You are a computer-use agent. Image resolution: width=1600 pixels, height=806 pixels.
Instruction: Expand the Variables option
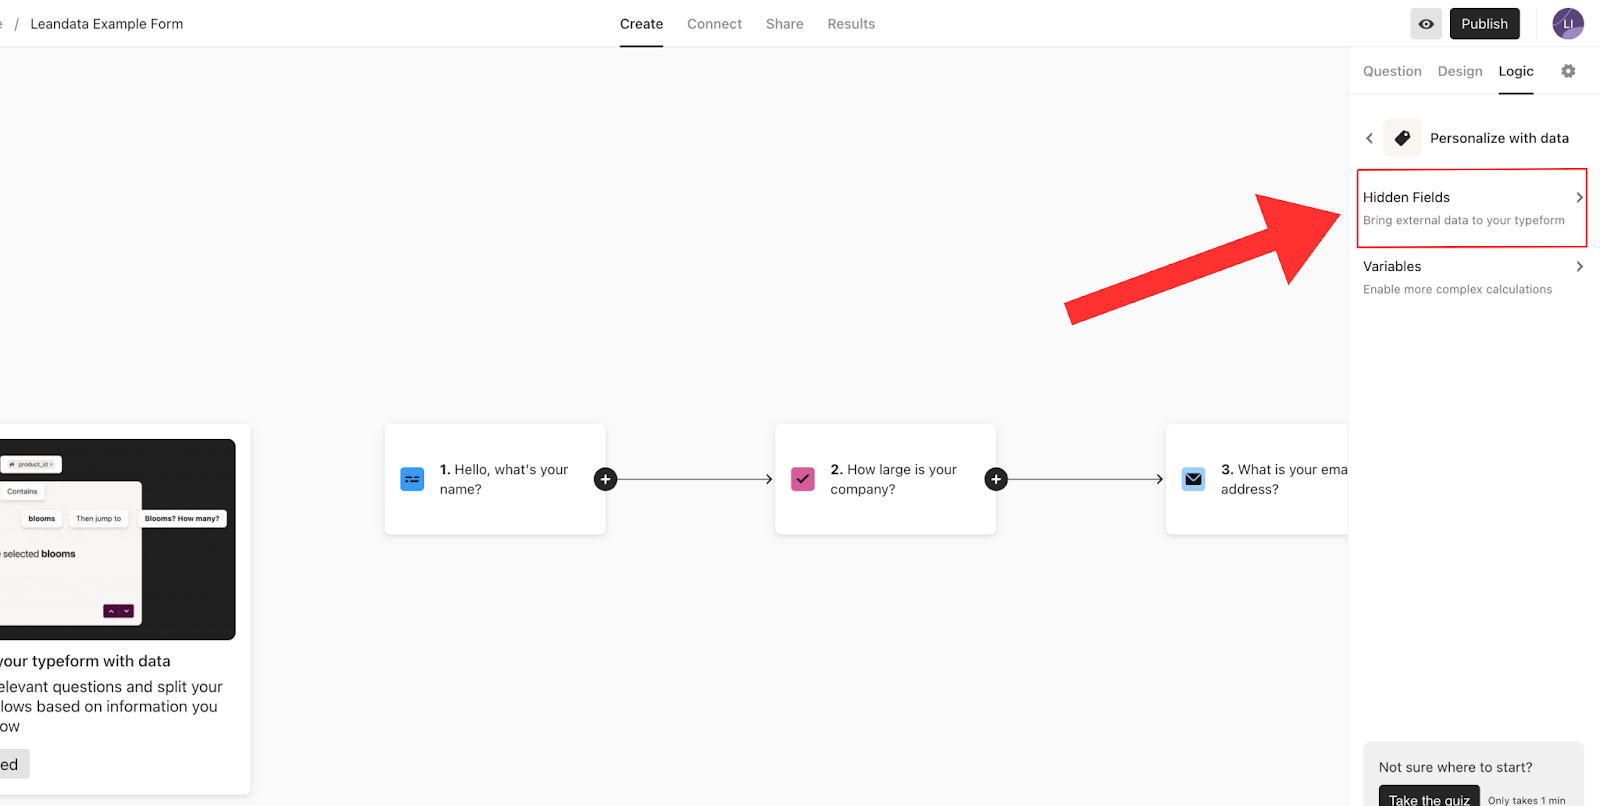click(1471, 276)
